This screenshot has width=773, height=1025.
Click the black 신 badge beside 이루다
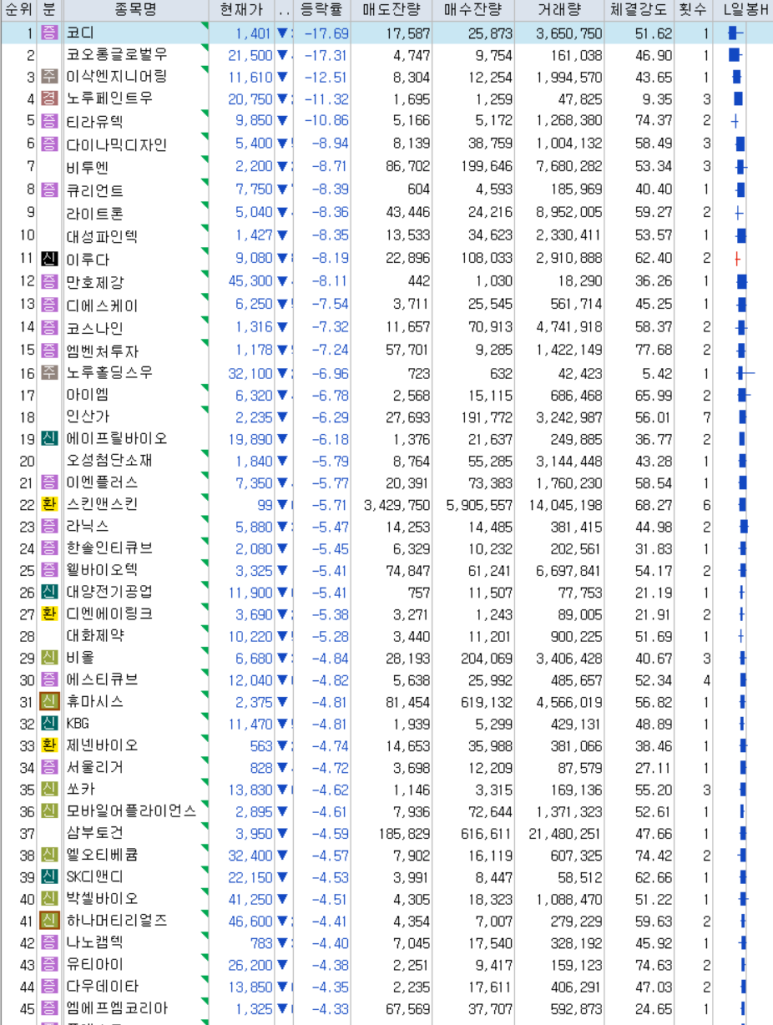point(50,258)
